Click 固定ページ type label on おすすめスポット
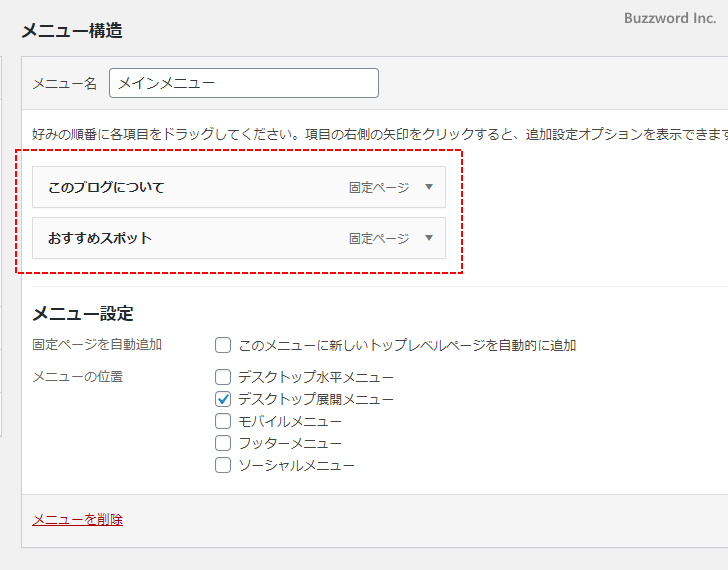 [x=379, y=238]
